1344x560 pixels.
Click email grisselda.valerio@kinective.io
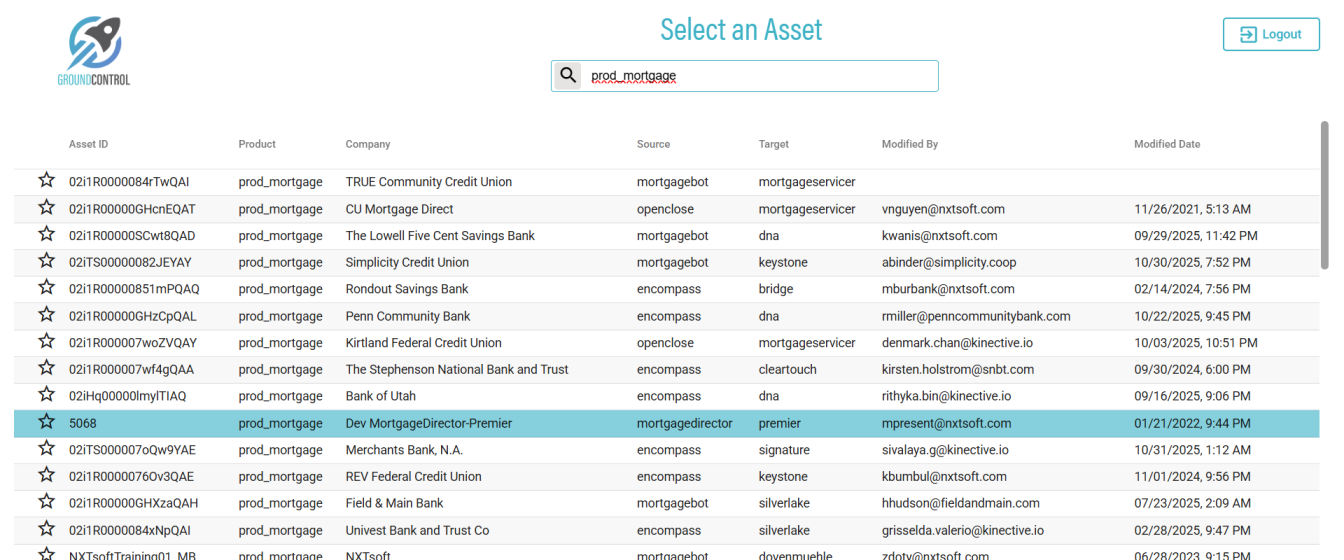tap(963, 530)
